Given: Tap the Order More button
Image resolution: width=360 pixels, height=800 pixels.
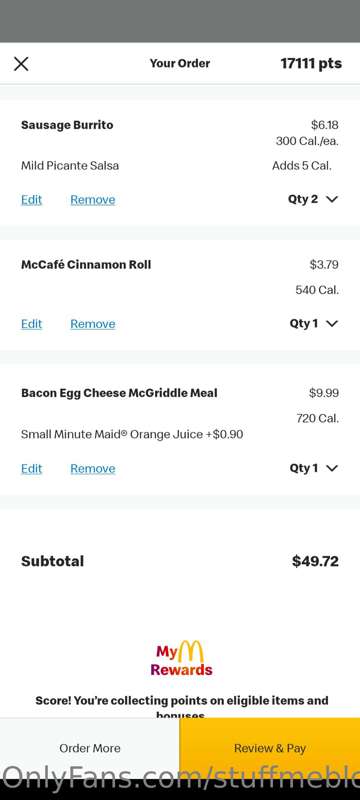Looking at the screenshot, I should [90, 748].
